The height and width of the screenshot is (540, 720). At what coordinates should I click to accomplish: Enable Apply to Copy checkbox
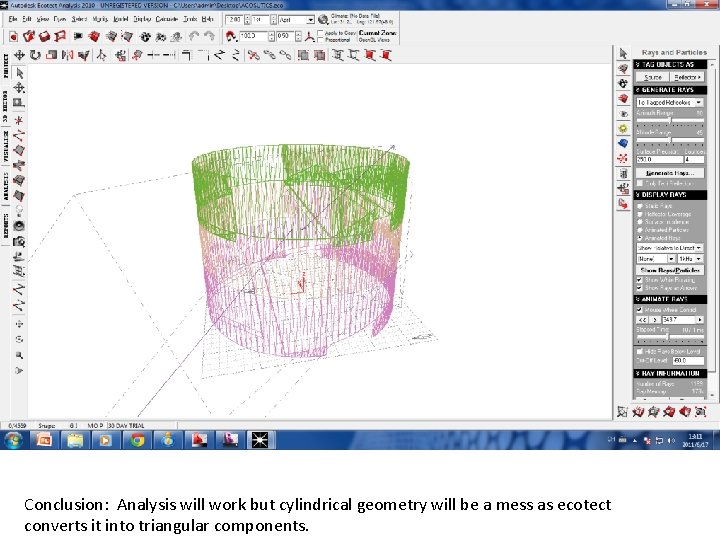point(321,33)
